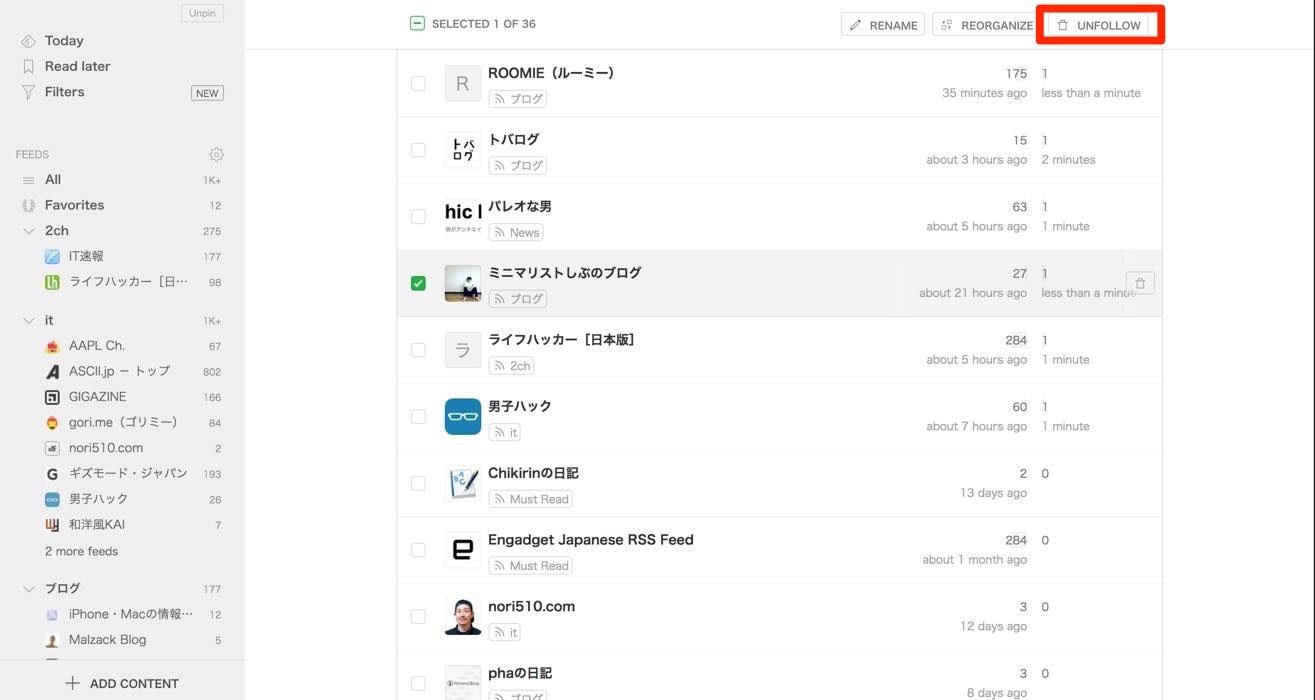
Task: Click it tag under 男子ハック row
Action: pos(505,433)
